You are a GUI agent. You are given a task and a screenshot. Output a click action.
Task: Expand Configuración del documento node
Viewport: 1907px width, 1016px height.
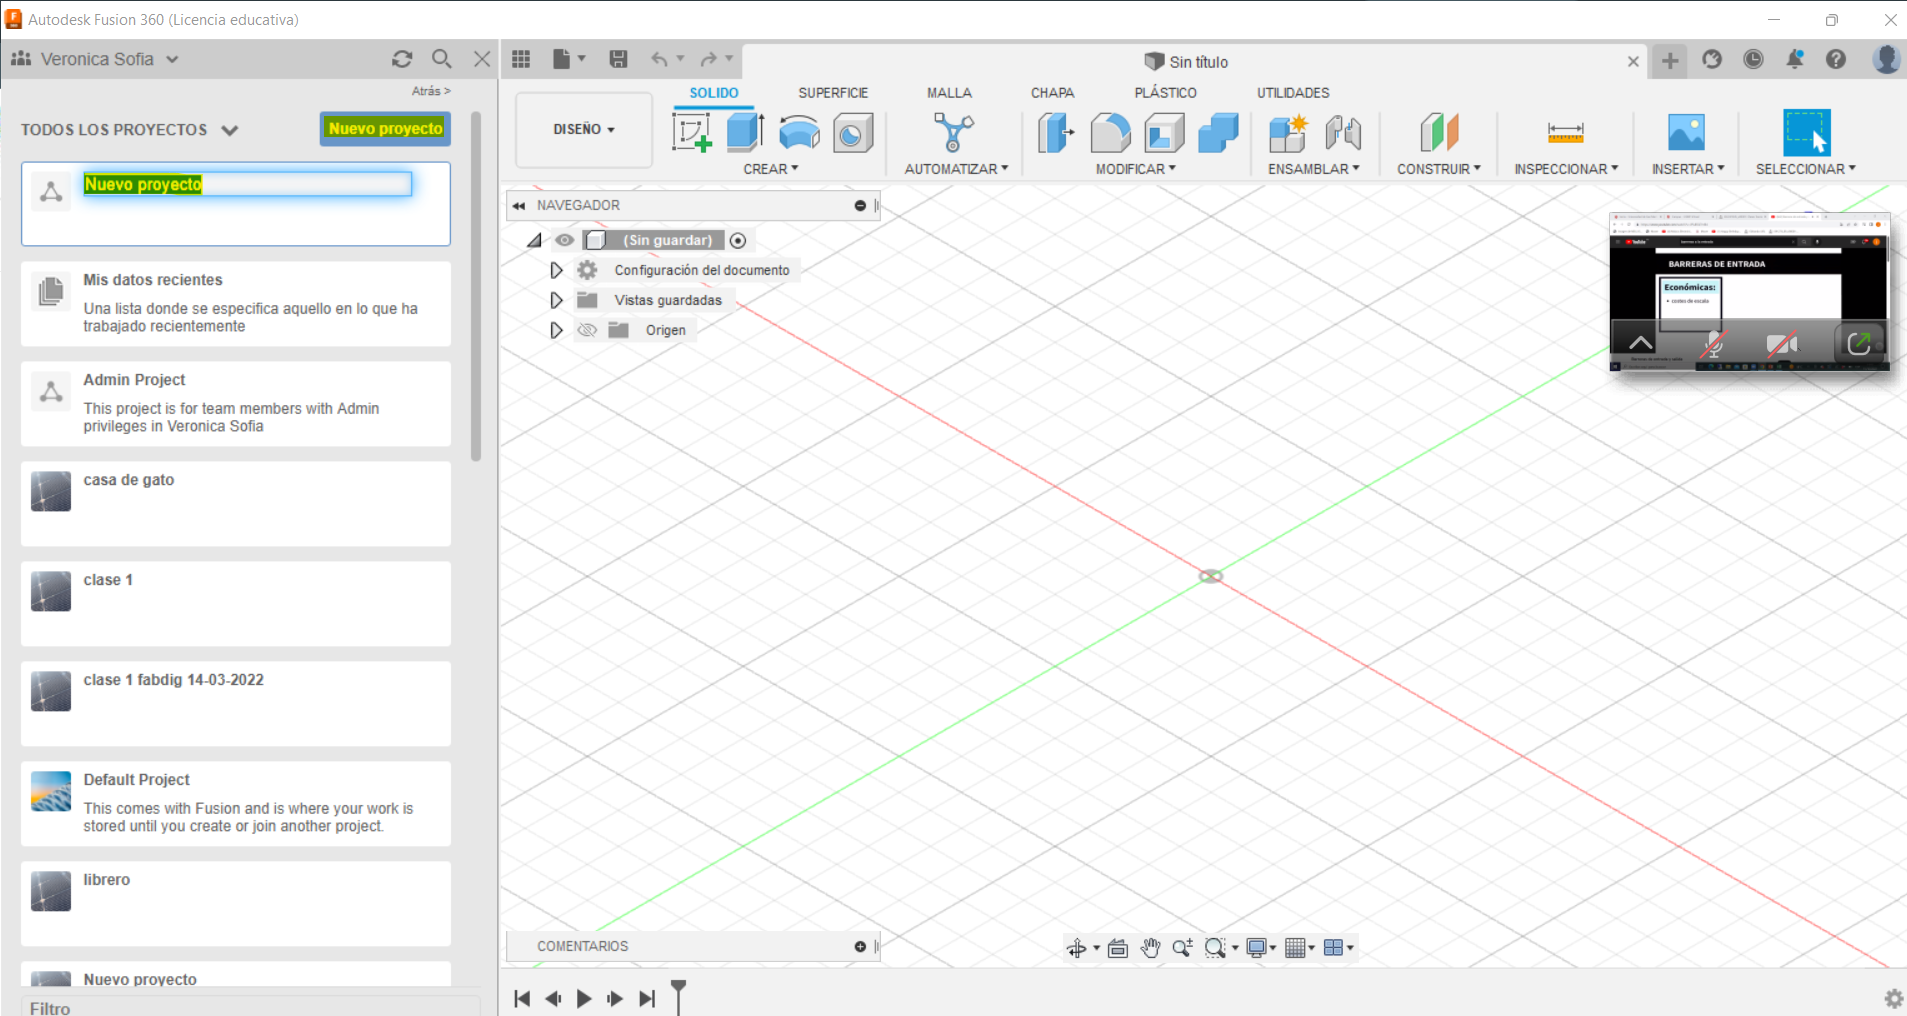(556, 270)
